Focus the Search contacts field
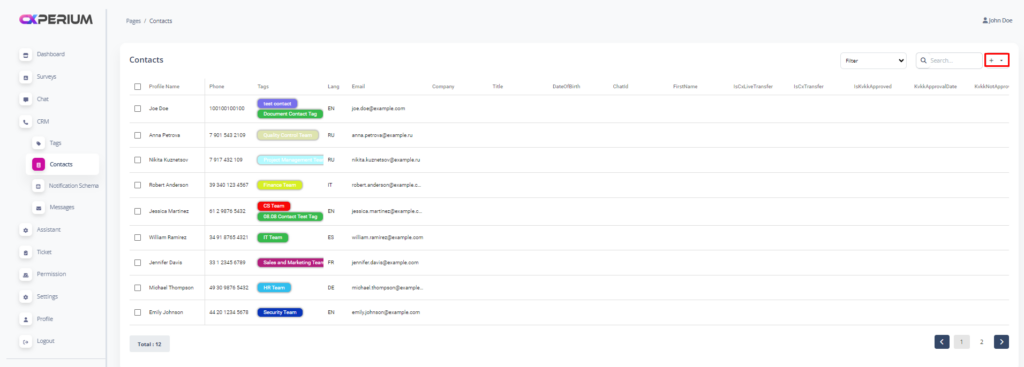Image resolution: width=1024 pixels, height=367 pixels. tap(949, 60)
